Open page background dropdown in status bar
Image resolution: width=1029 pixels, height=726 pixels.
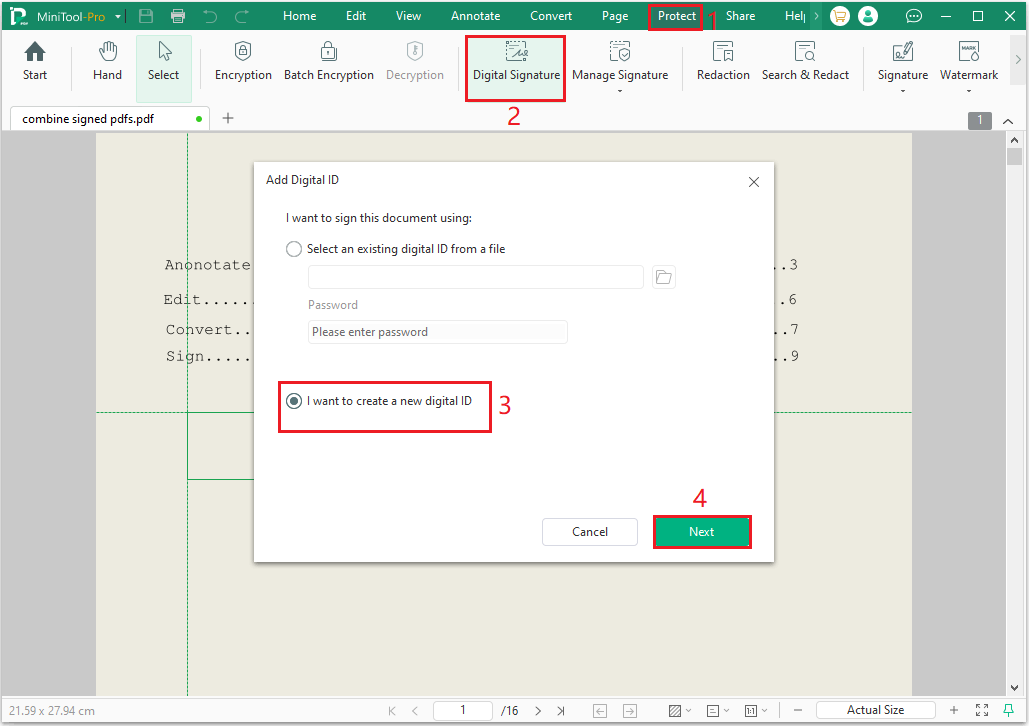pyautogui.click(x=679, y=710)
